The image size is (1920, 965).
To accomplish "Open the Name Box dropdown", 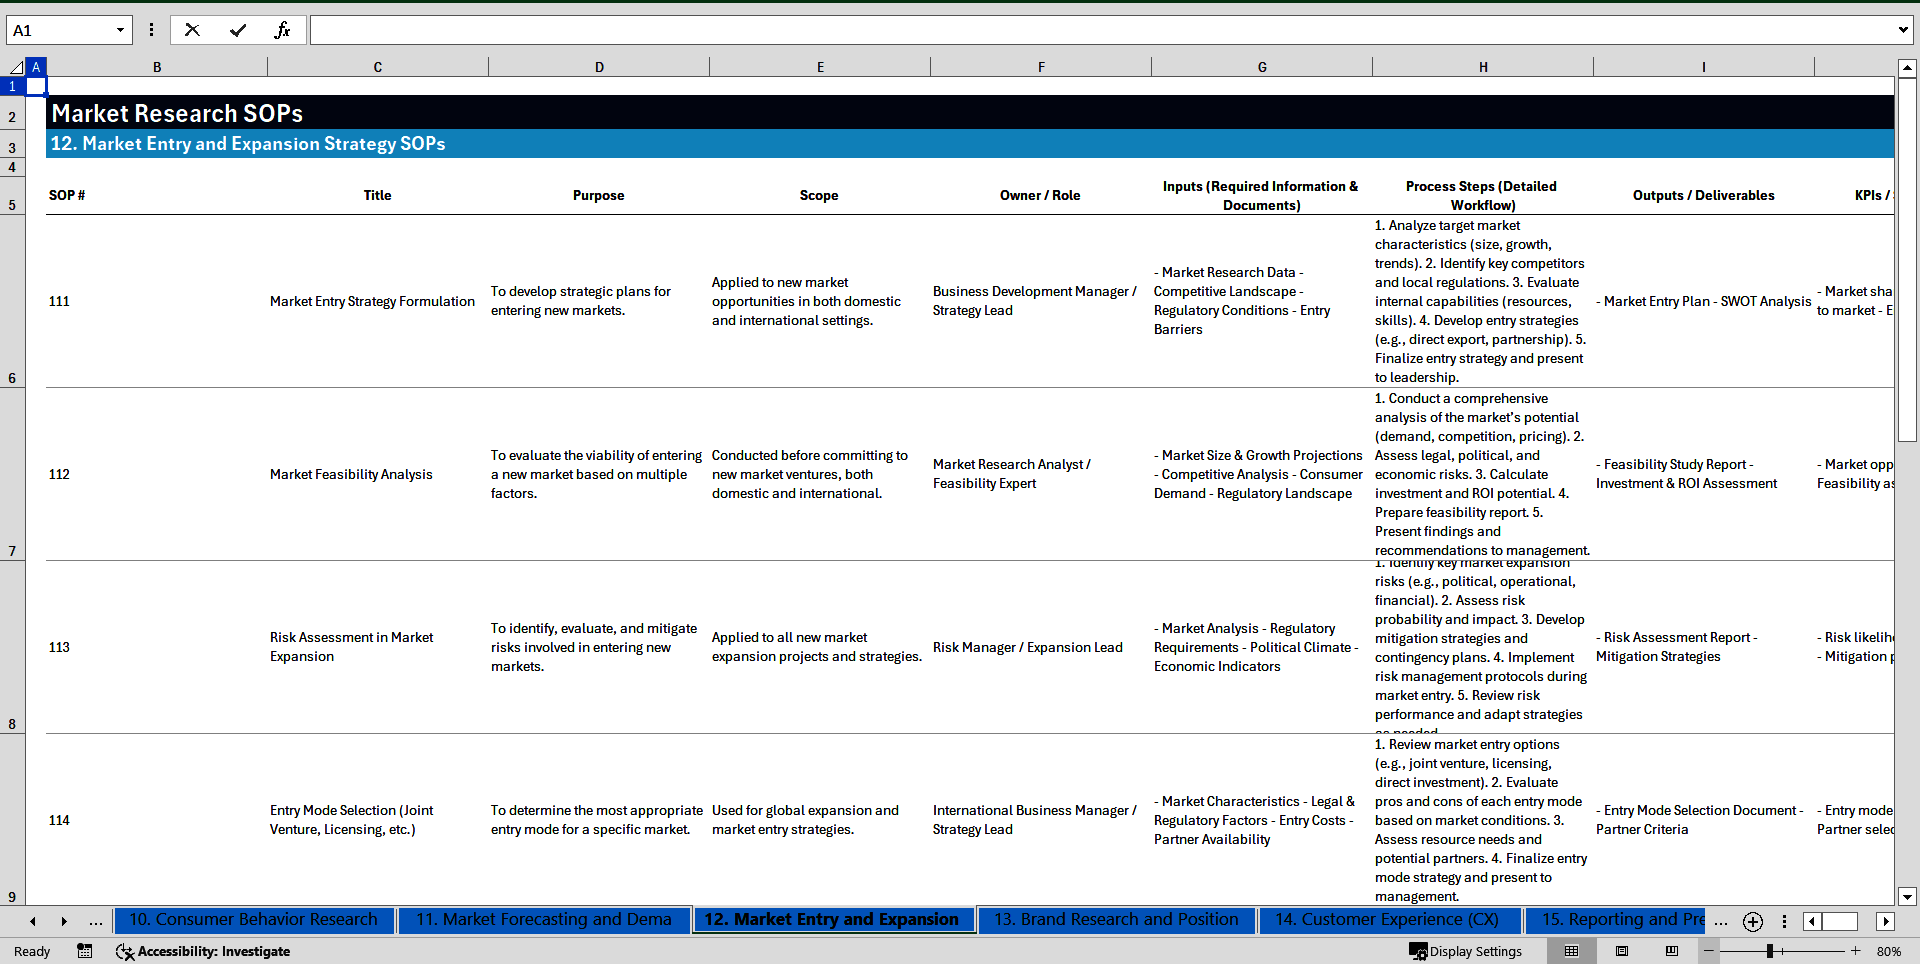I will 120,30.
